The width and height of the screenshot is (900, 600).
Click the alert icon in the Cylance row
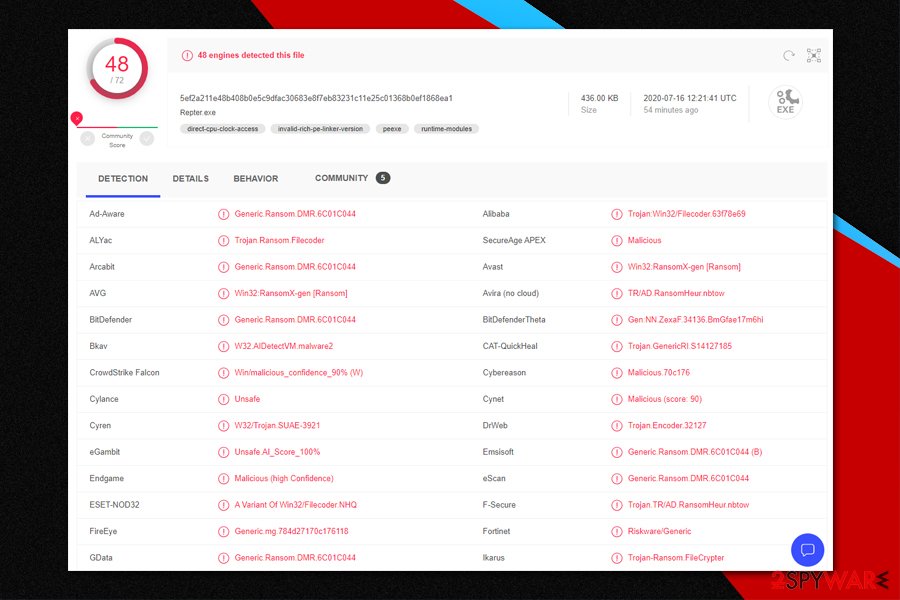[x=223, y=399]
